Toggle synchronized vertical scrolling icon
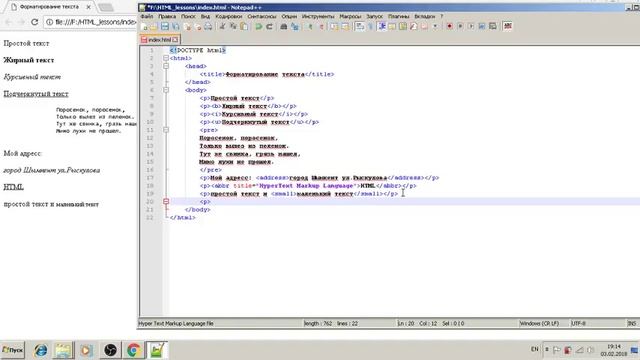 click(334, 27)
